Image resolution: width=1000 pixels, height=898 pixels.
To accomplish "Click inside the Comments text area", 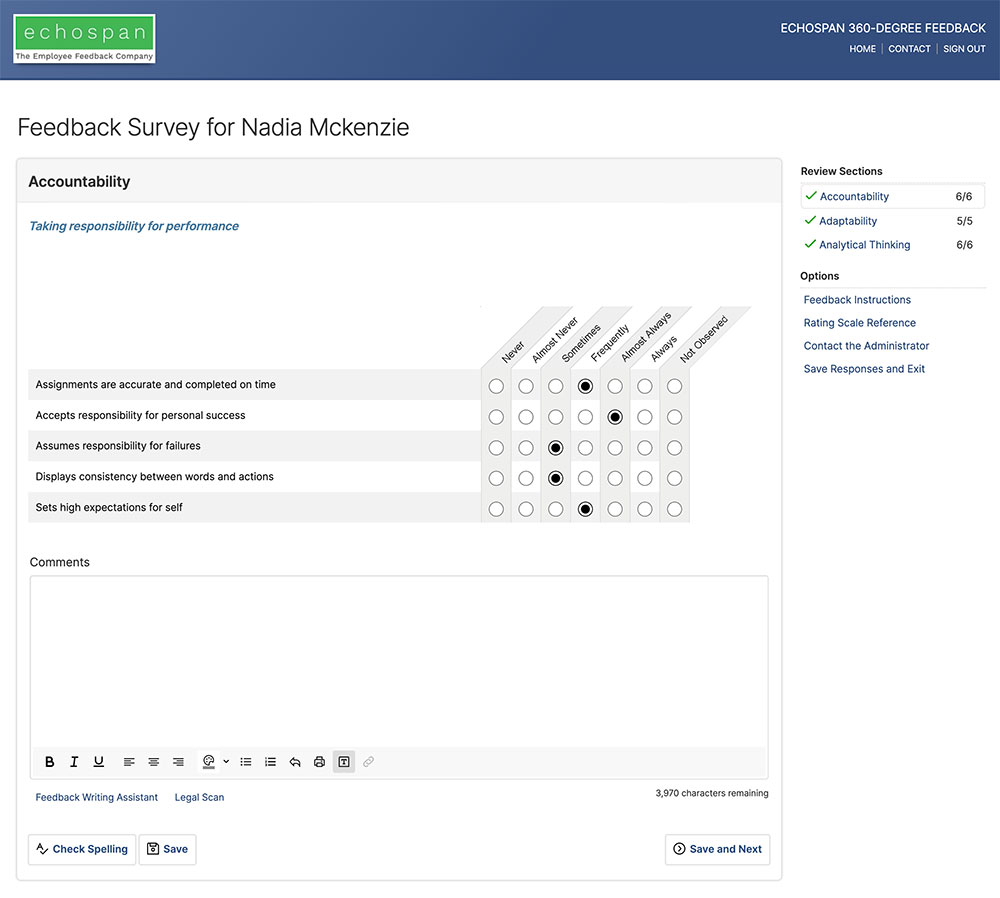I will click(x=399, y=660).
